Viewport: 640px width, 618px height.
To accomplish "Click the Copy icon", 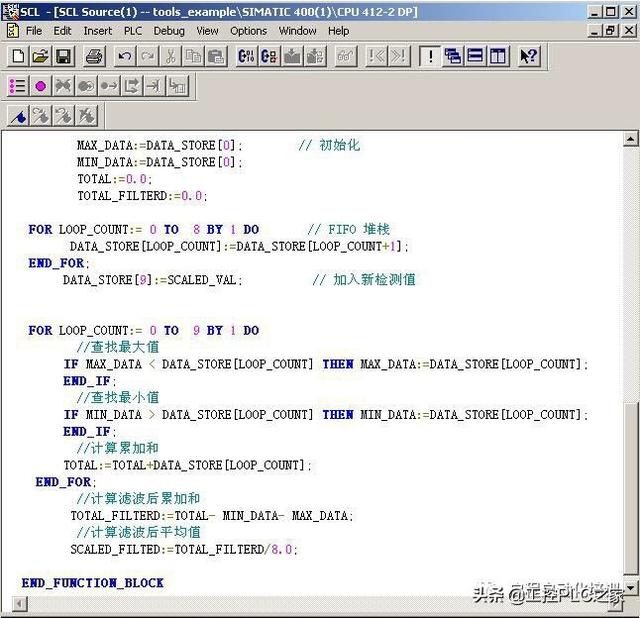I will point(193,56).
